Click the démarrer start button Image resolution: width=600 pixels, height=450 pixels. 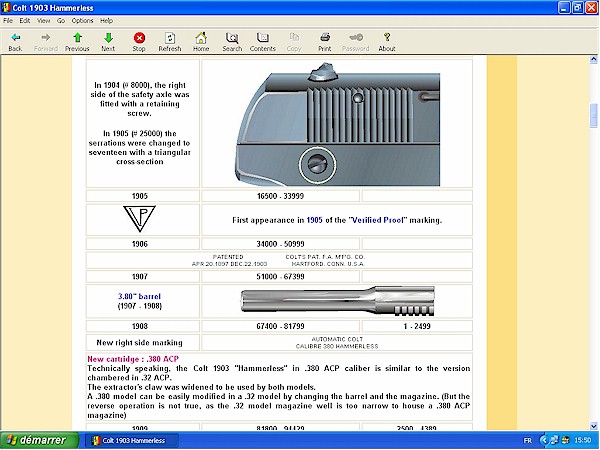point(39,440)
